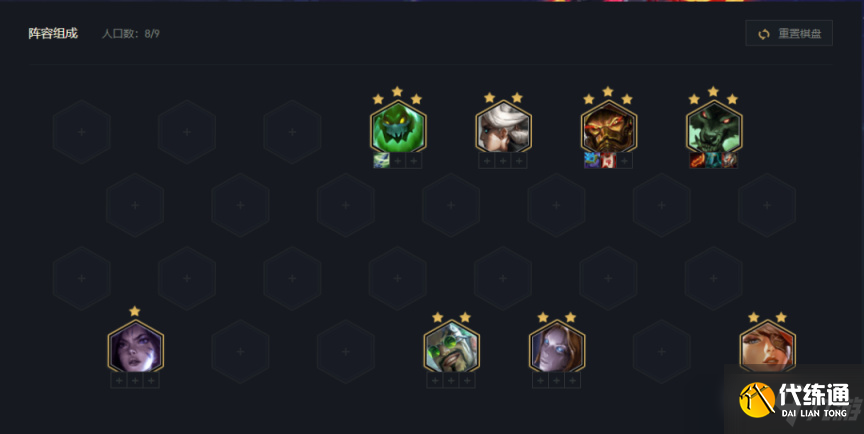Click Zac's equipped first item icon
The width and height of the screenshot is (864, 434).
tap(381, 161)
